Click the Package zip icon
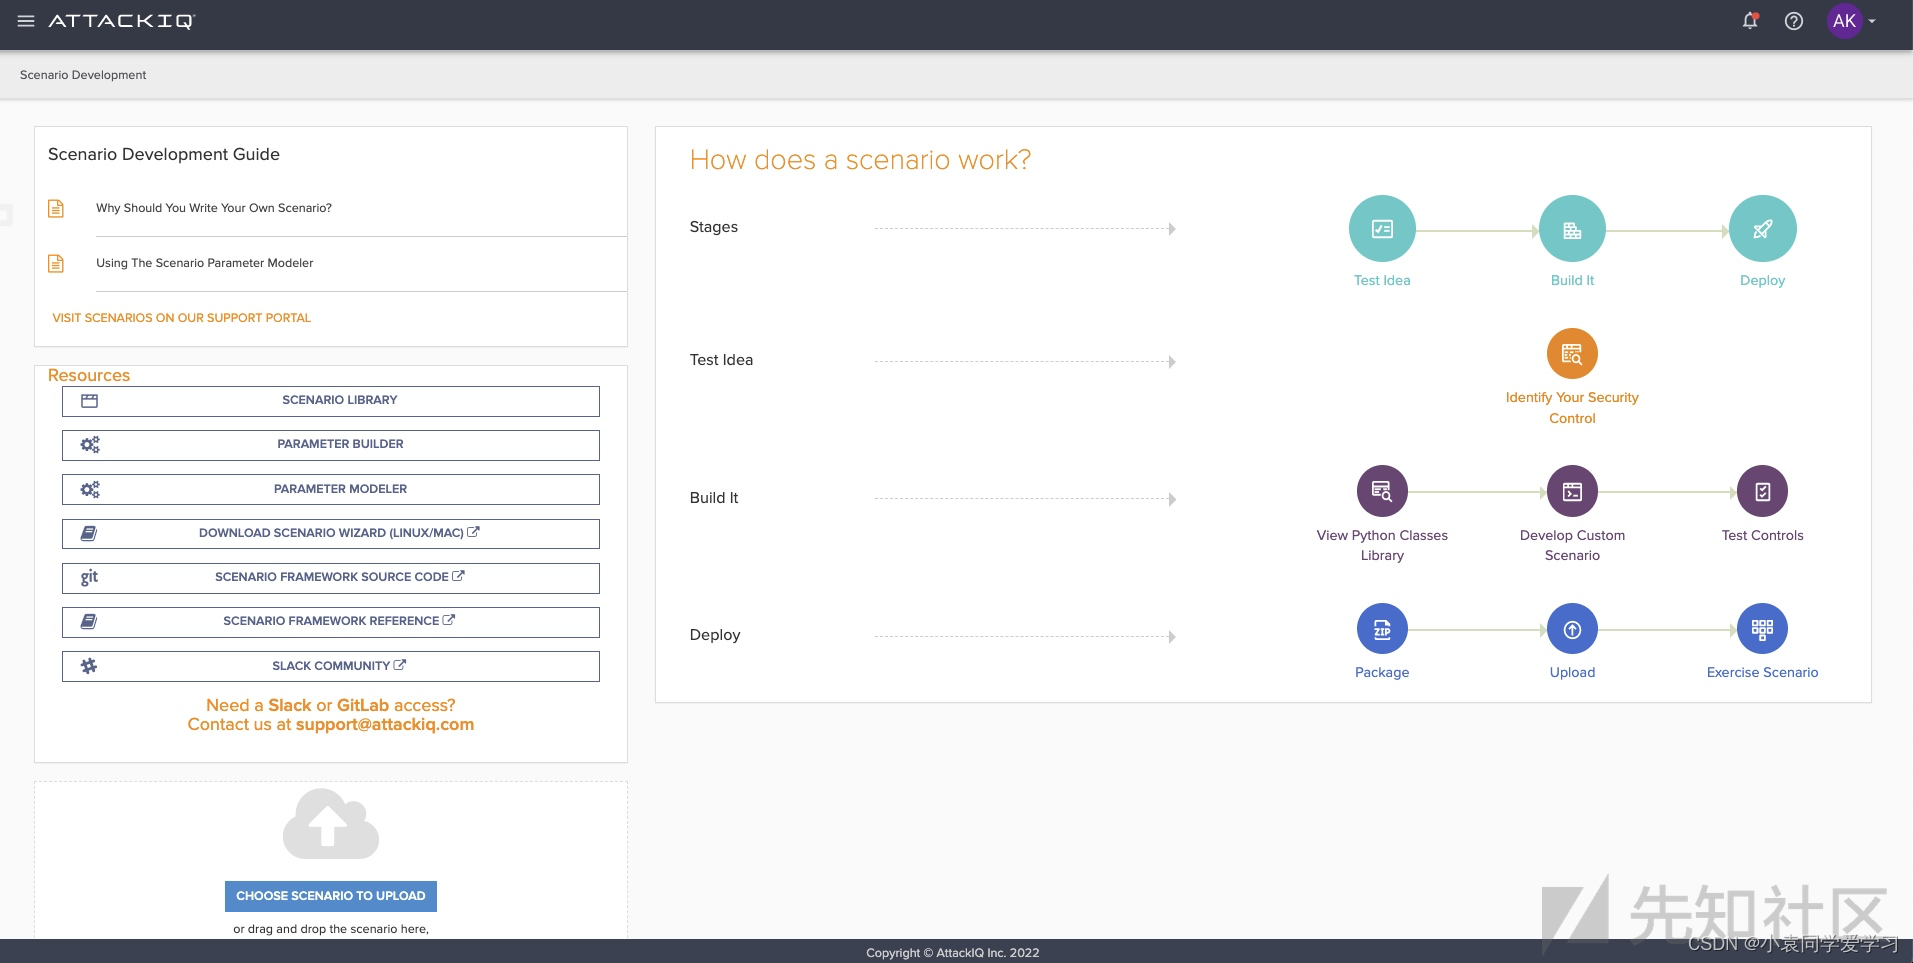This screenshot has width=1913, height=963. point(1382,629)
